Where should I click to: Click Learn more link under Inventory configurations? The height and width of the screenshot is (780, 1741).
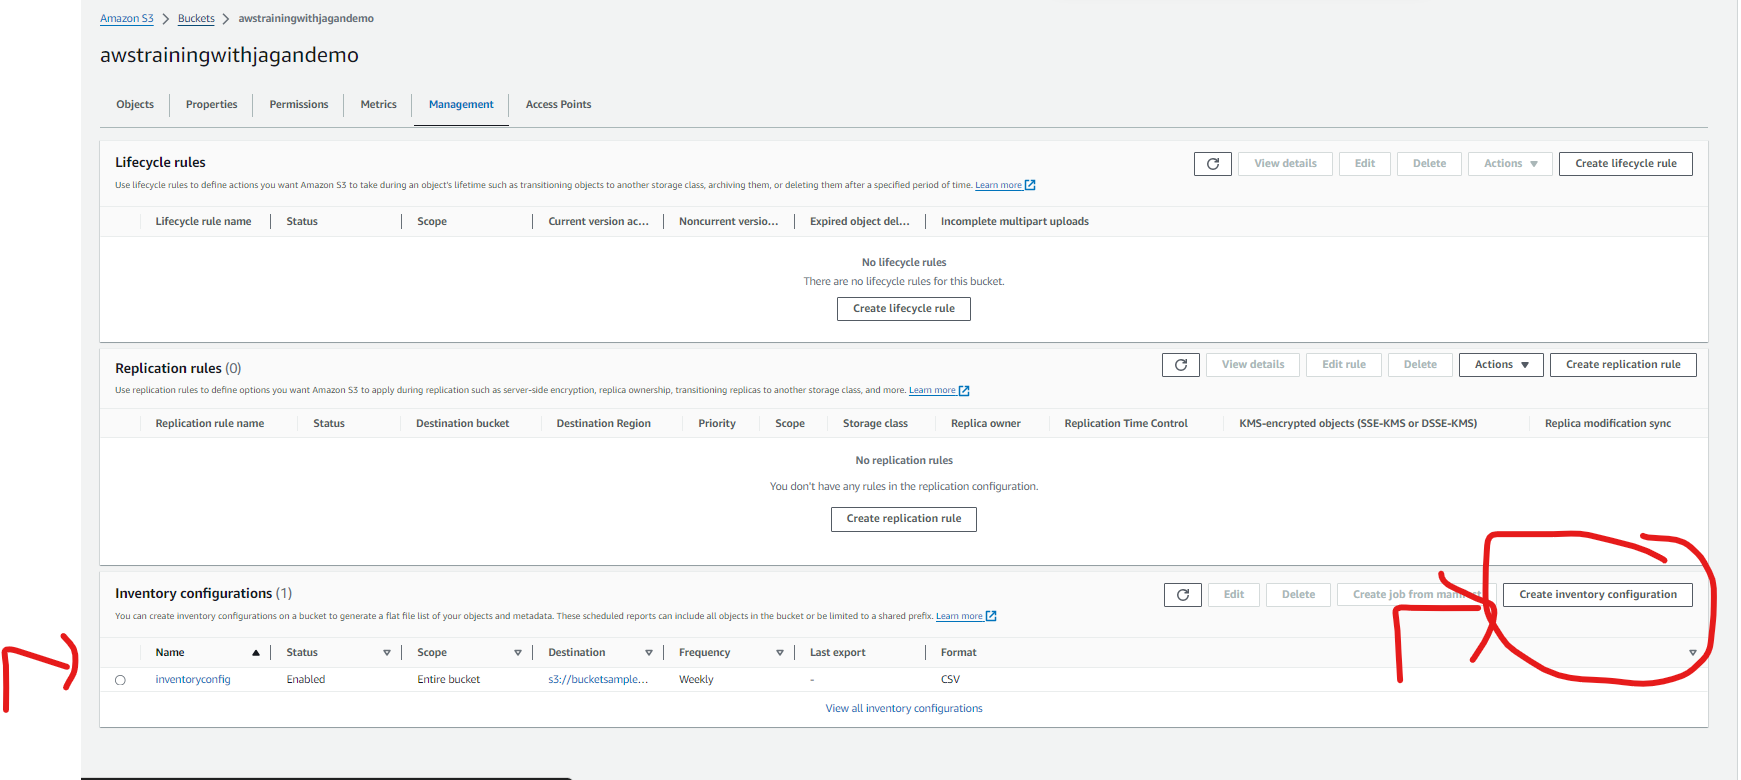[959, 616]
